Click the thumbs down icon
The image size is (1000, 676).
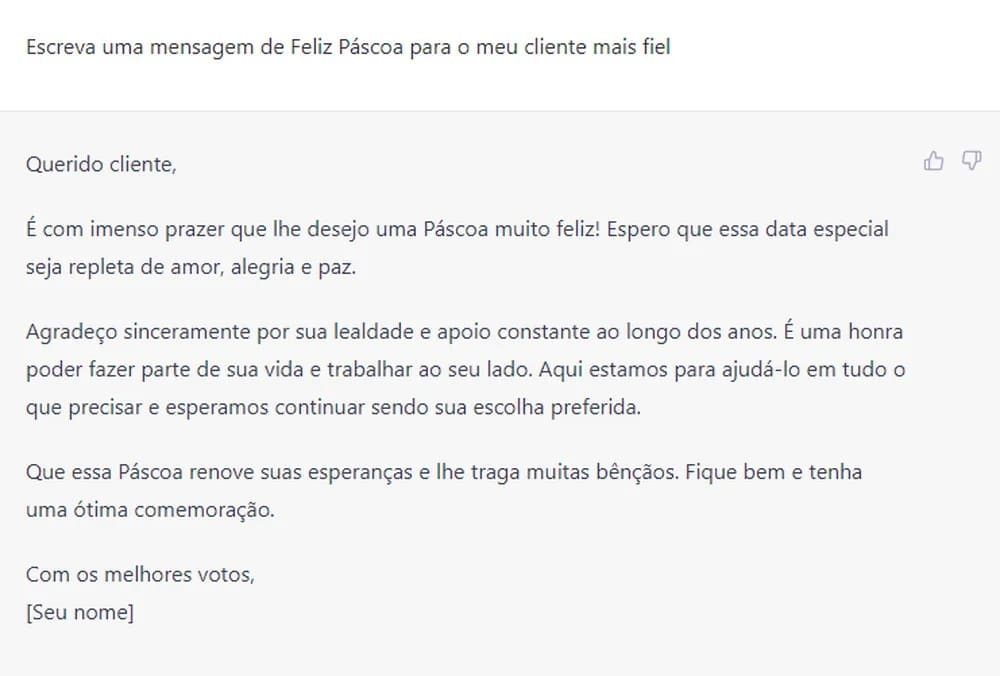(971, 161)
